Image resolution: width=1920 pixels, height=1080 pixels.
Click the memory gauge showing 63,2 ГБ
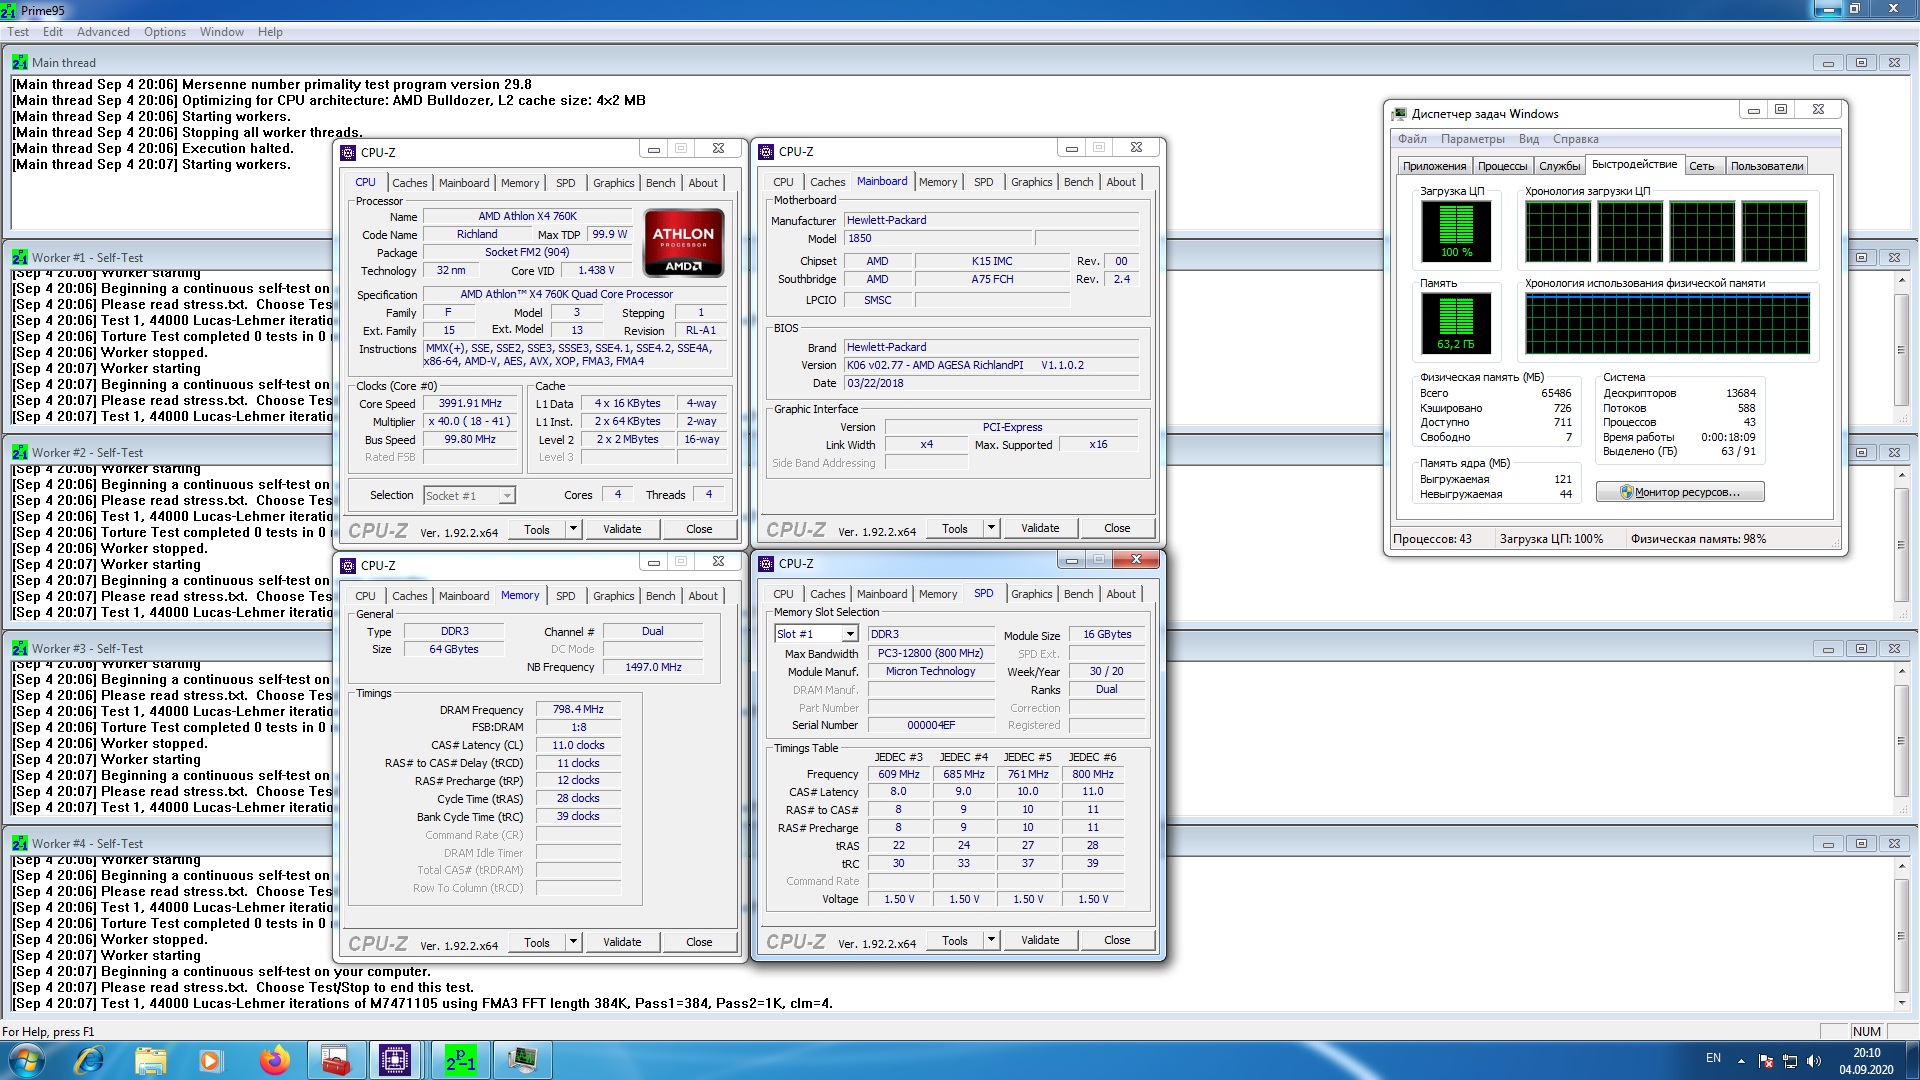[x=1456, y=323]
